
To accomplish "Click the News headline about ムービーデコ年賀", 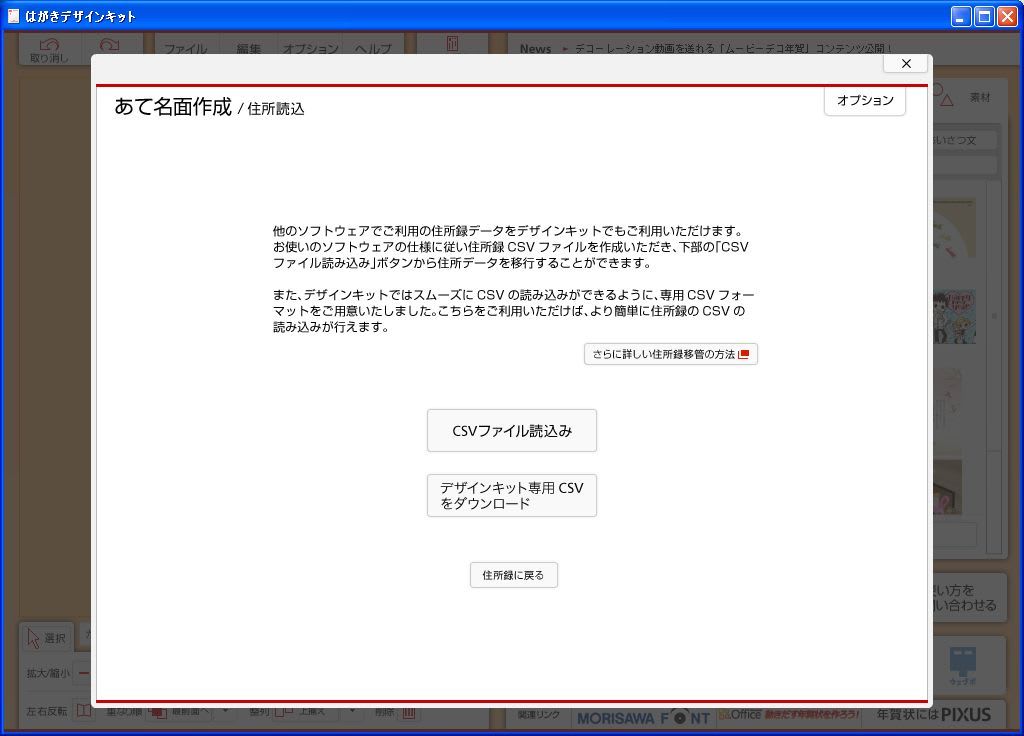I will pos(730,49).
